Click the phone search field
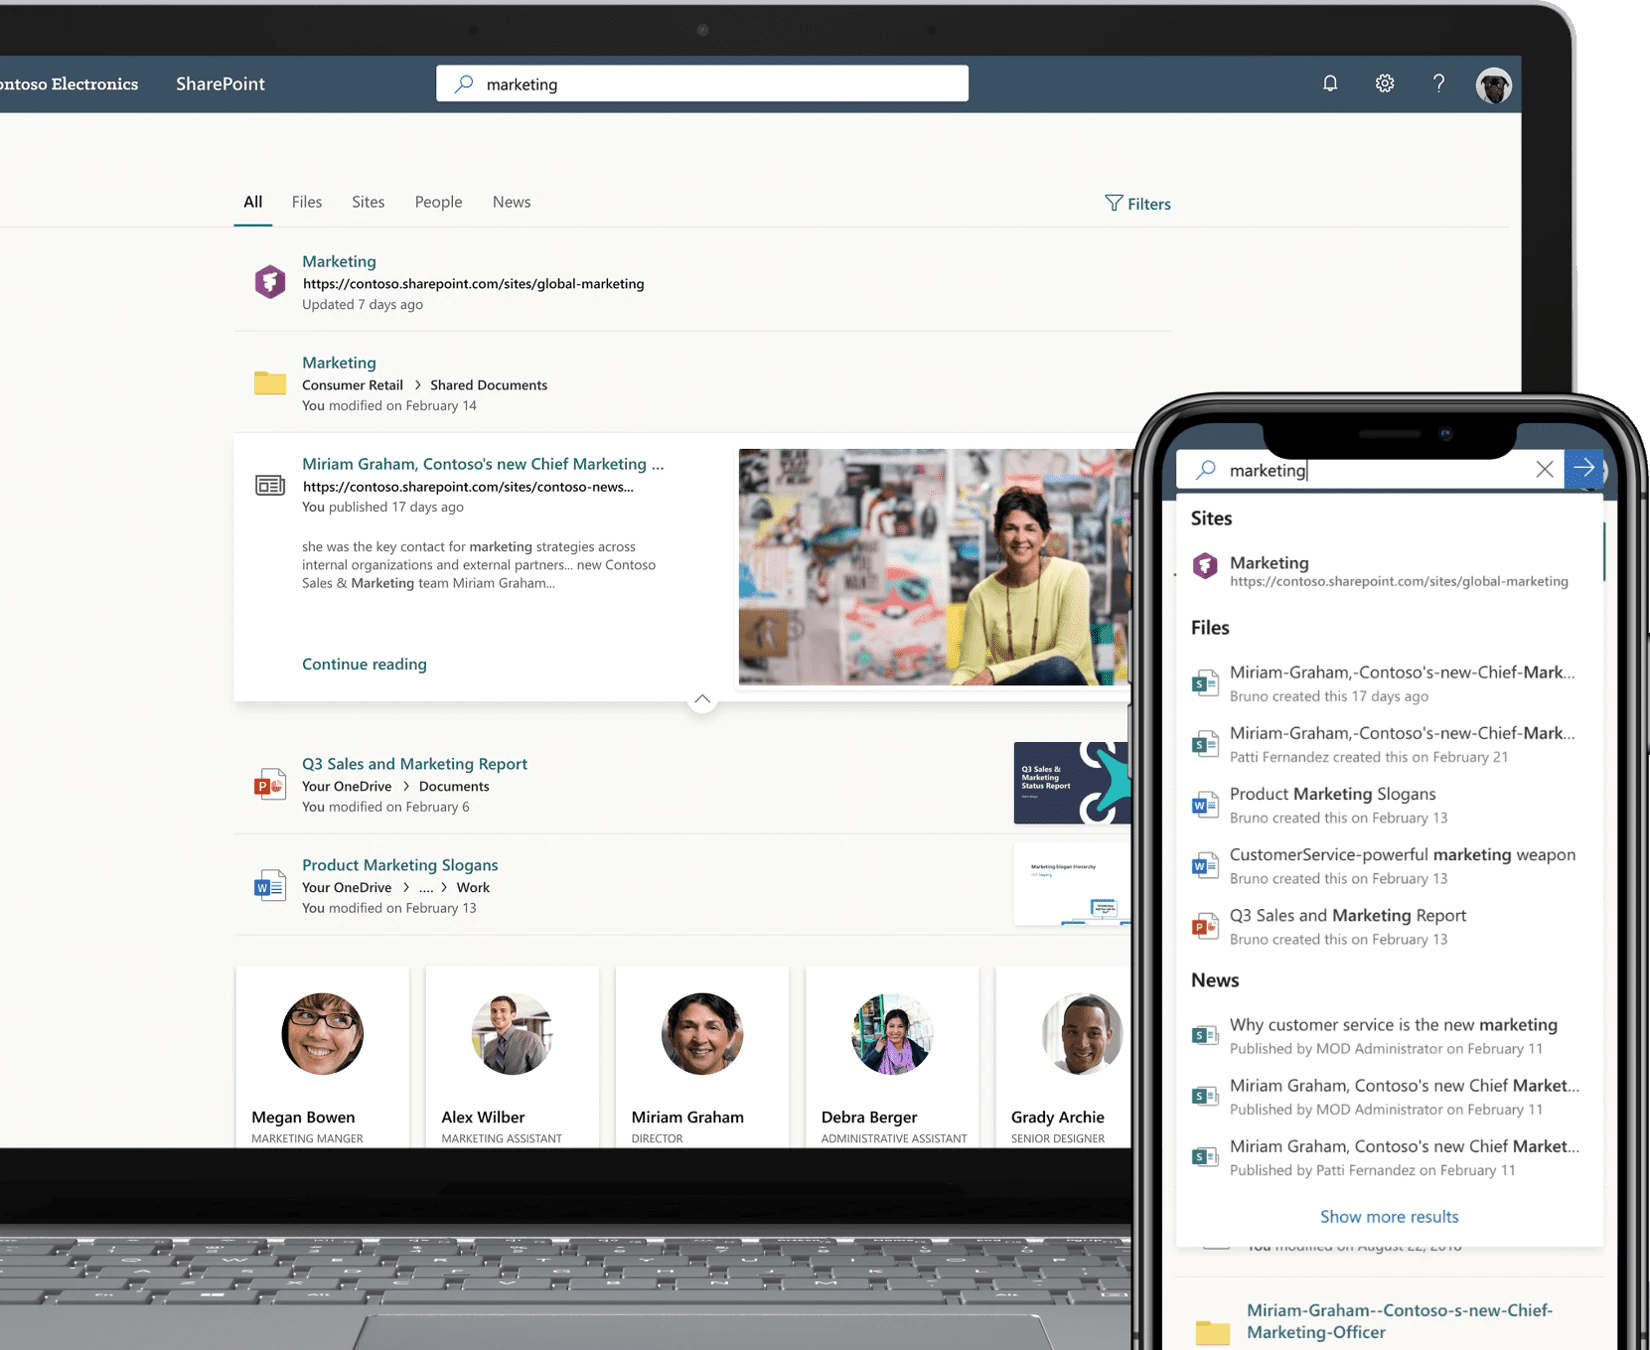The height and width of the screenshot is (1350, 1650). coord(1370,469)
